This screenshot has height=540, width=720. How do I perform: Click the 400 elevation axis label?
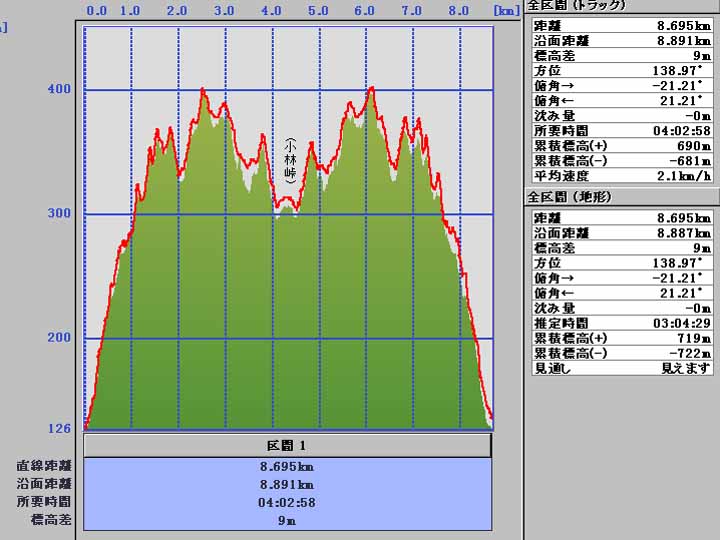(x=60, y=90)
